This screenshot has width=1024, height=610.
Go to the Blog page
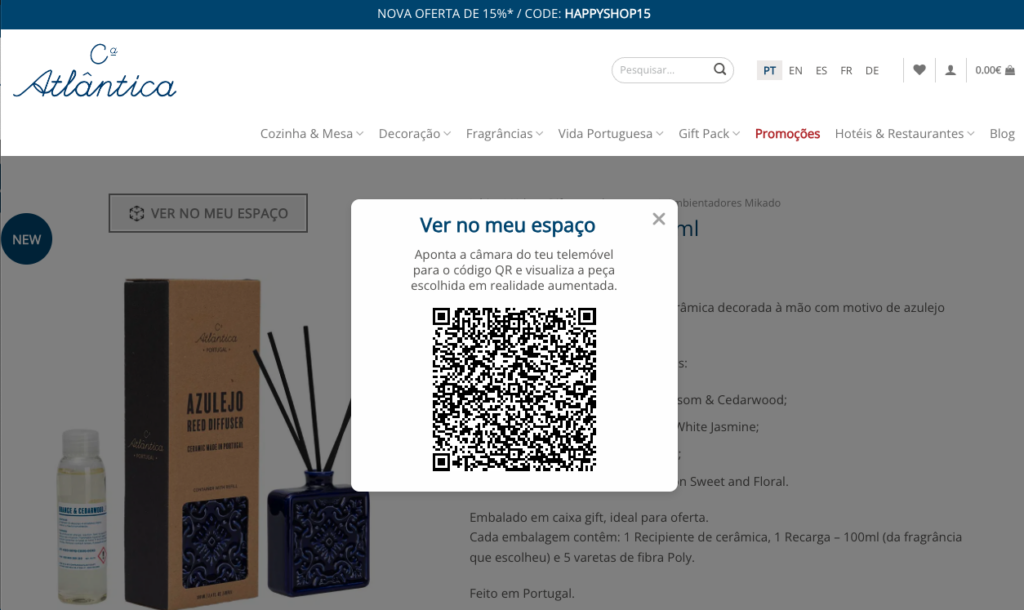(1001, 134)
